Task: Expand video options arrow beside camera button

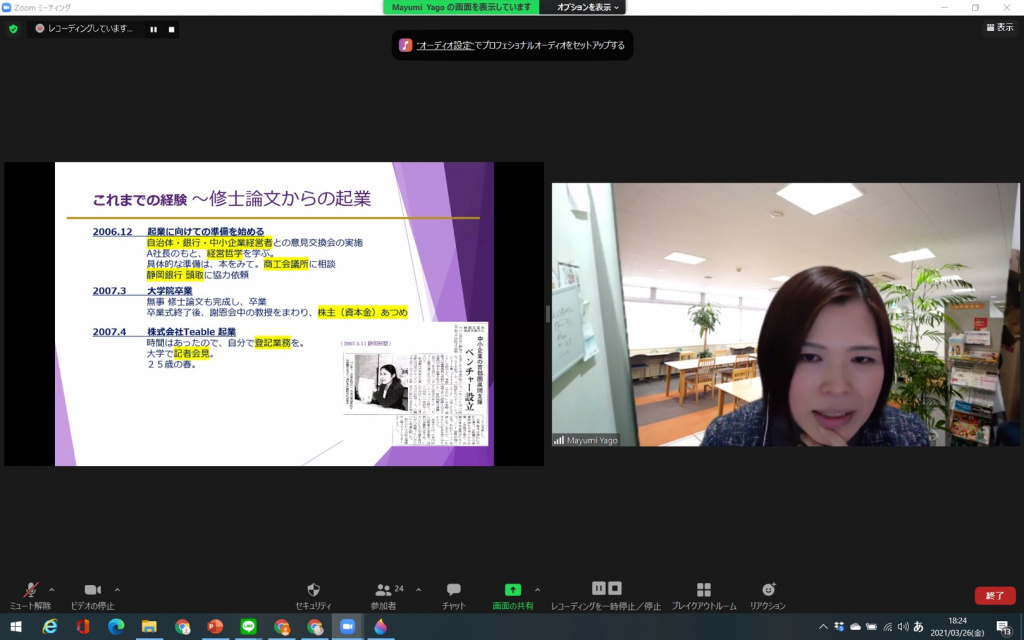Action: coord(117,589)
